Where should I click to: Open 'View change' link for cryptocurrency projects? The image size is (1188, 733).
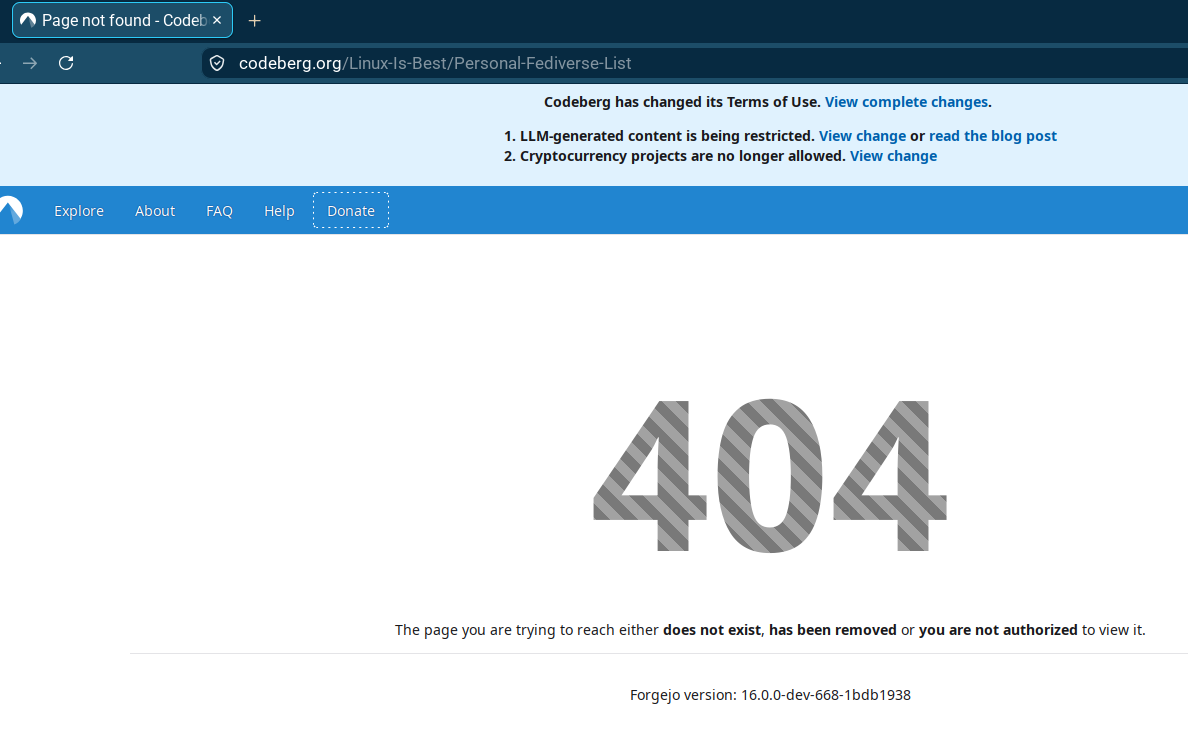893,155
